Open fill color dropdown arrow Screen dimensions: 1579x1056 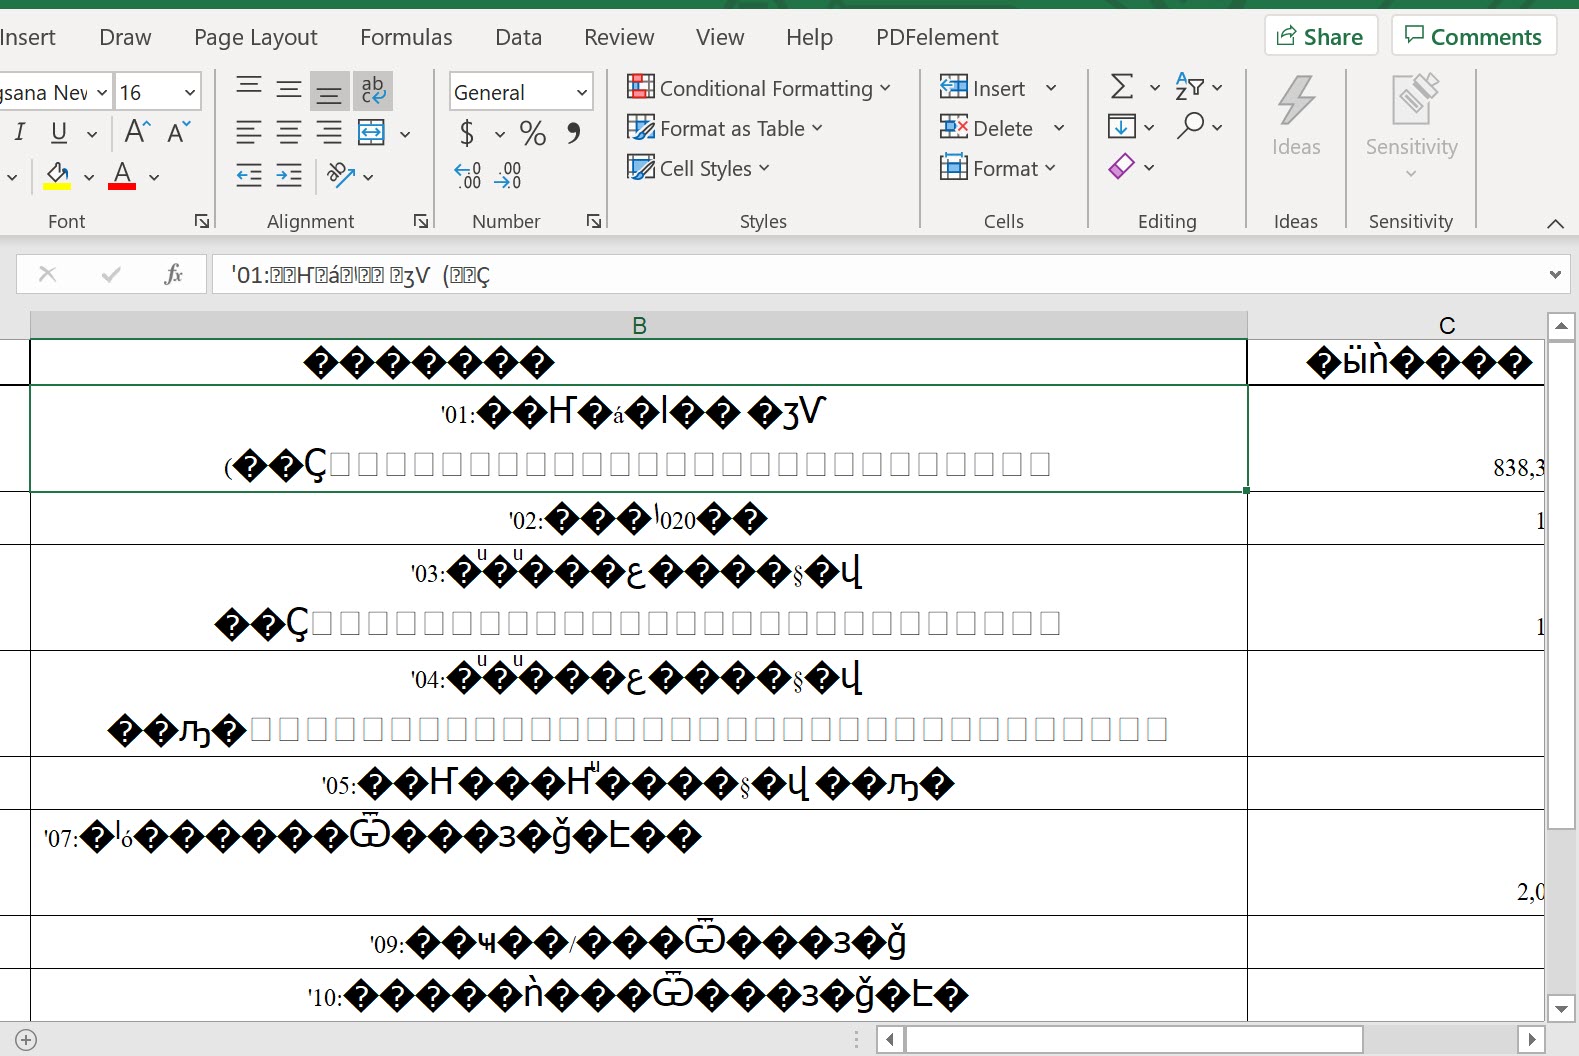[89, 177]
